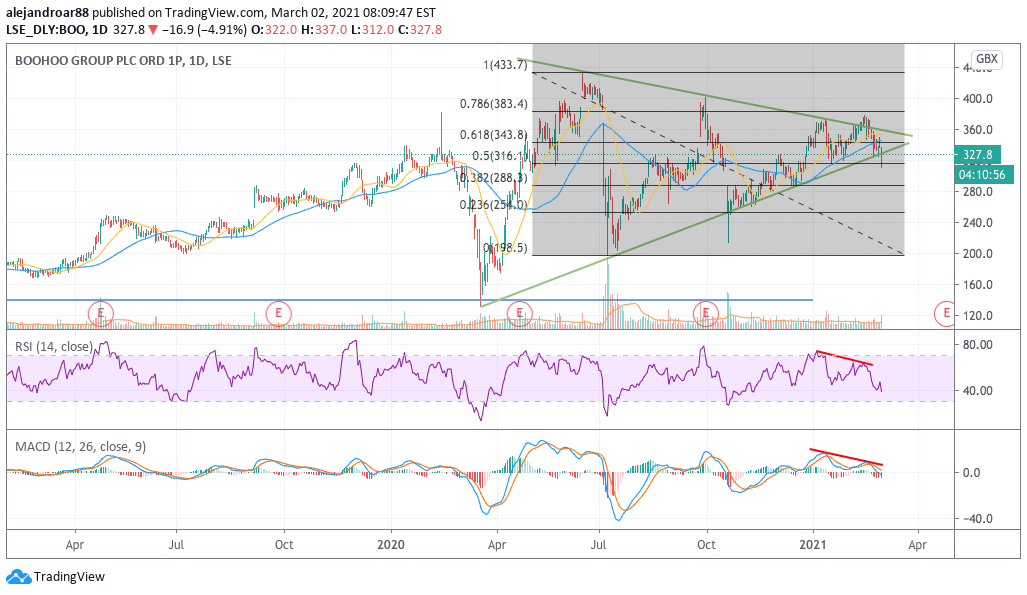Select the countdown timer 04:10:56
Viewport: 1027px width, 595px height.
tap(982, 174)
